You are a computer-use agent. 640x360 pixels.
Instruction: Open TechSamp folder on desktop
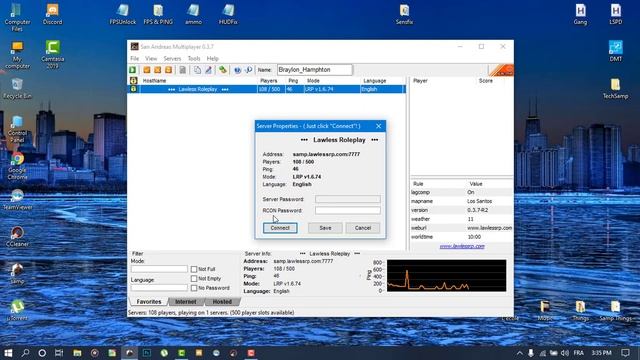point(616,89)
